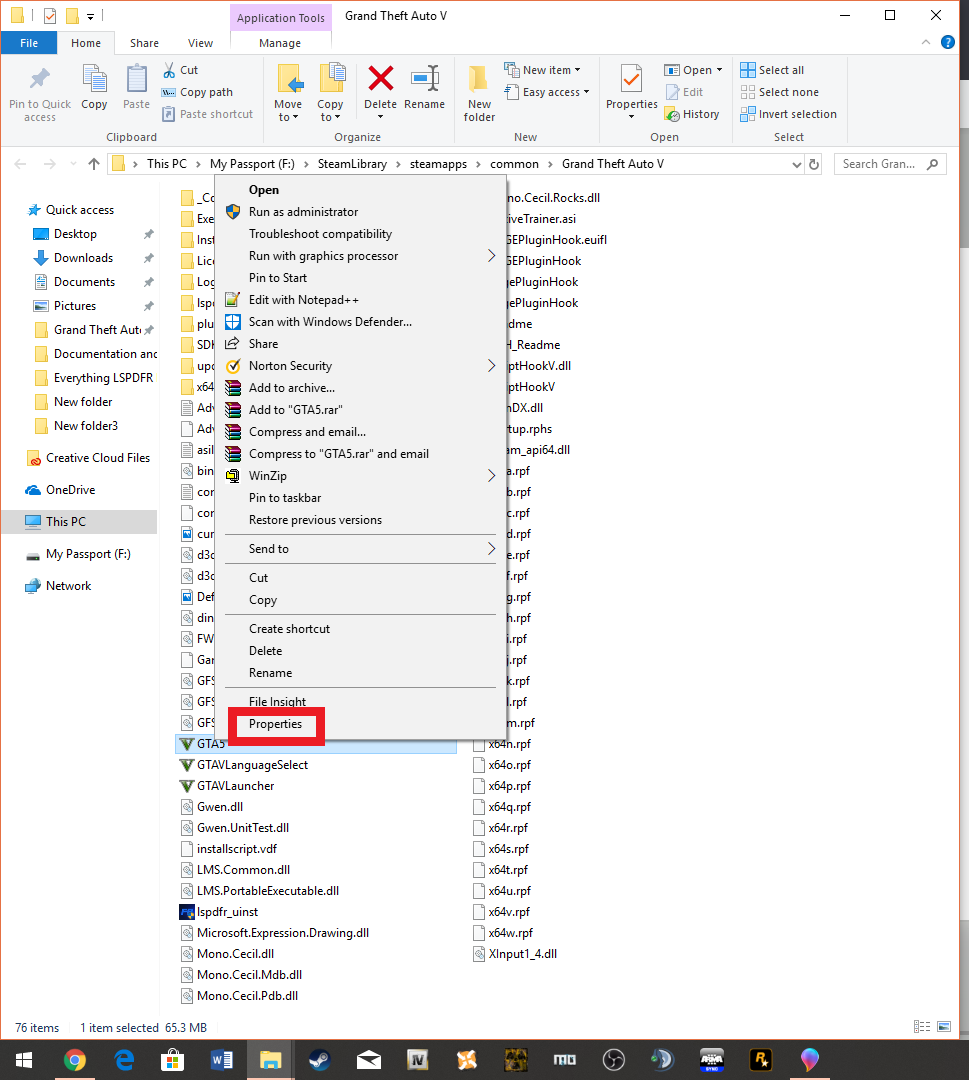Click Paste shortcut in the ribbon
This screenshot has width=969, height=1080.
pyautogui.click(x=208, y=114)
